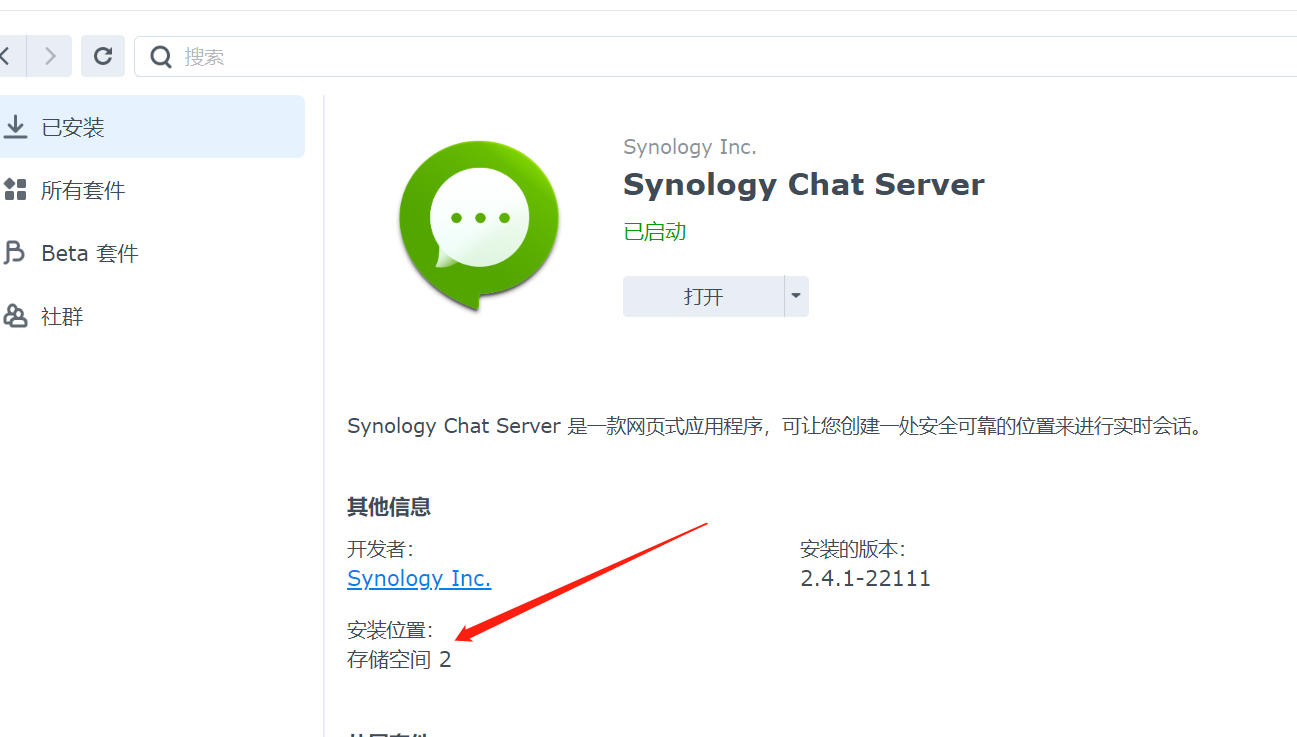Follow the Synology Inc. developer link
The image size is (1297, 737).
(419, 578)
